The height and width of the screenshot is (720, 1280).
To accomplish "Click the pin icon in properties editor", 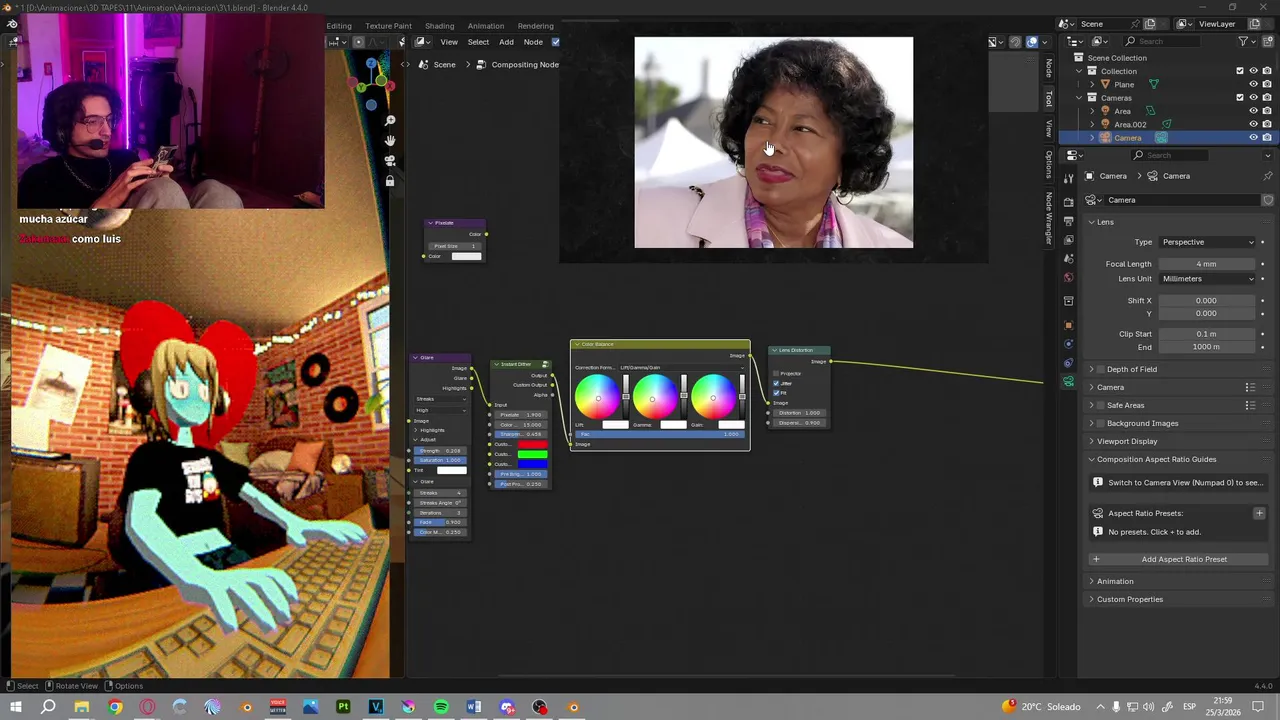I will (1268, 176).
